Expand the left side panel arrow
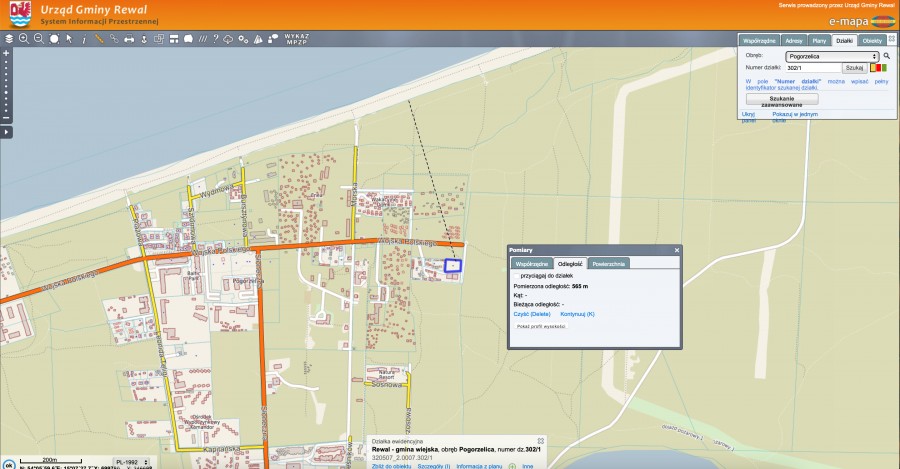Viewport: 900px width, 469px height. click(x=7, y=132)
